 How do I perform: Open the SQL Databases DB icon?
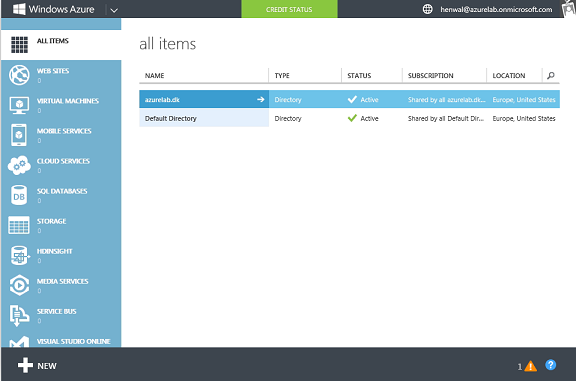(19, 195)
